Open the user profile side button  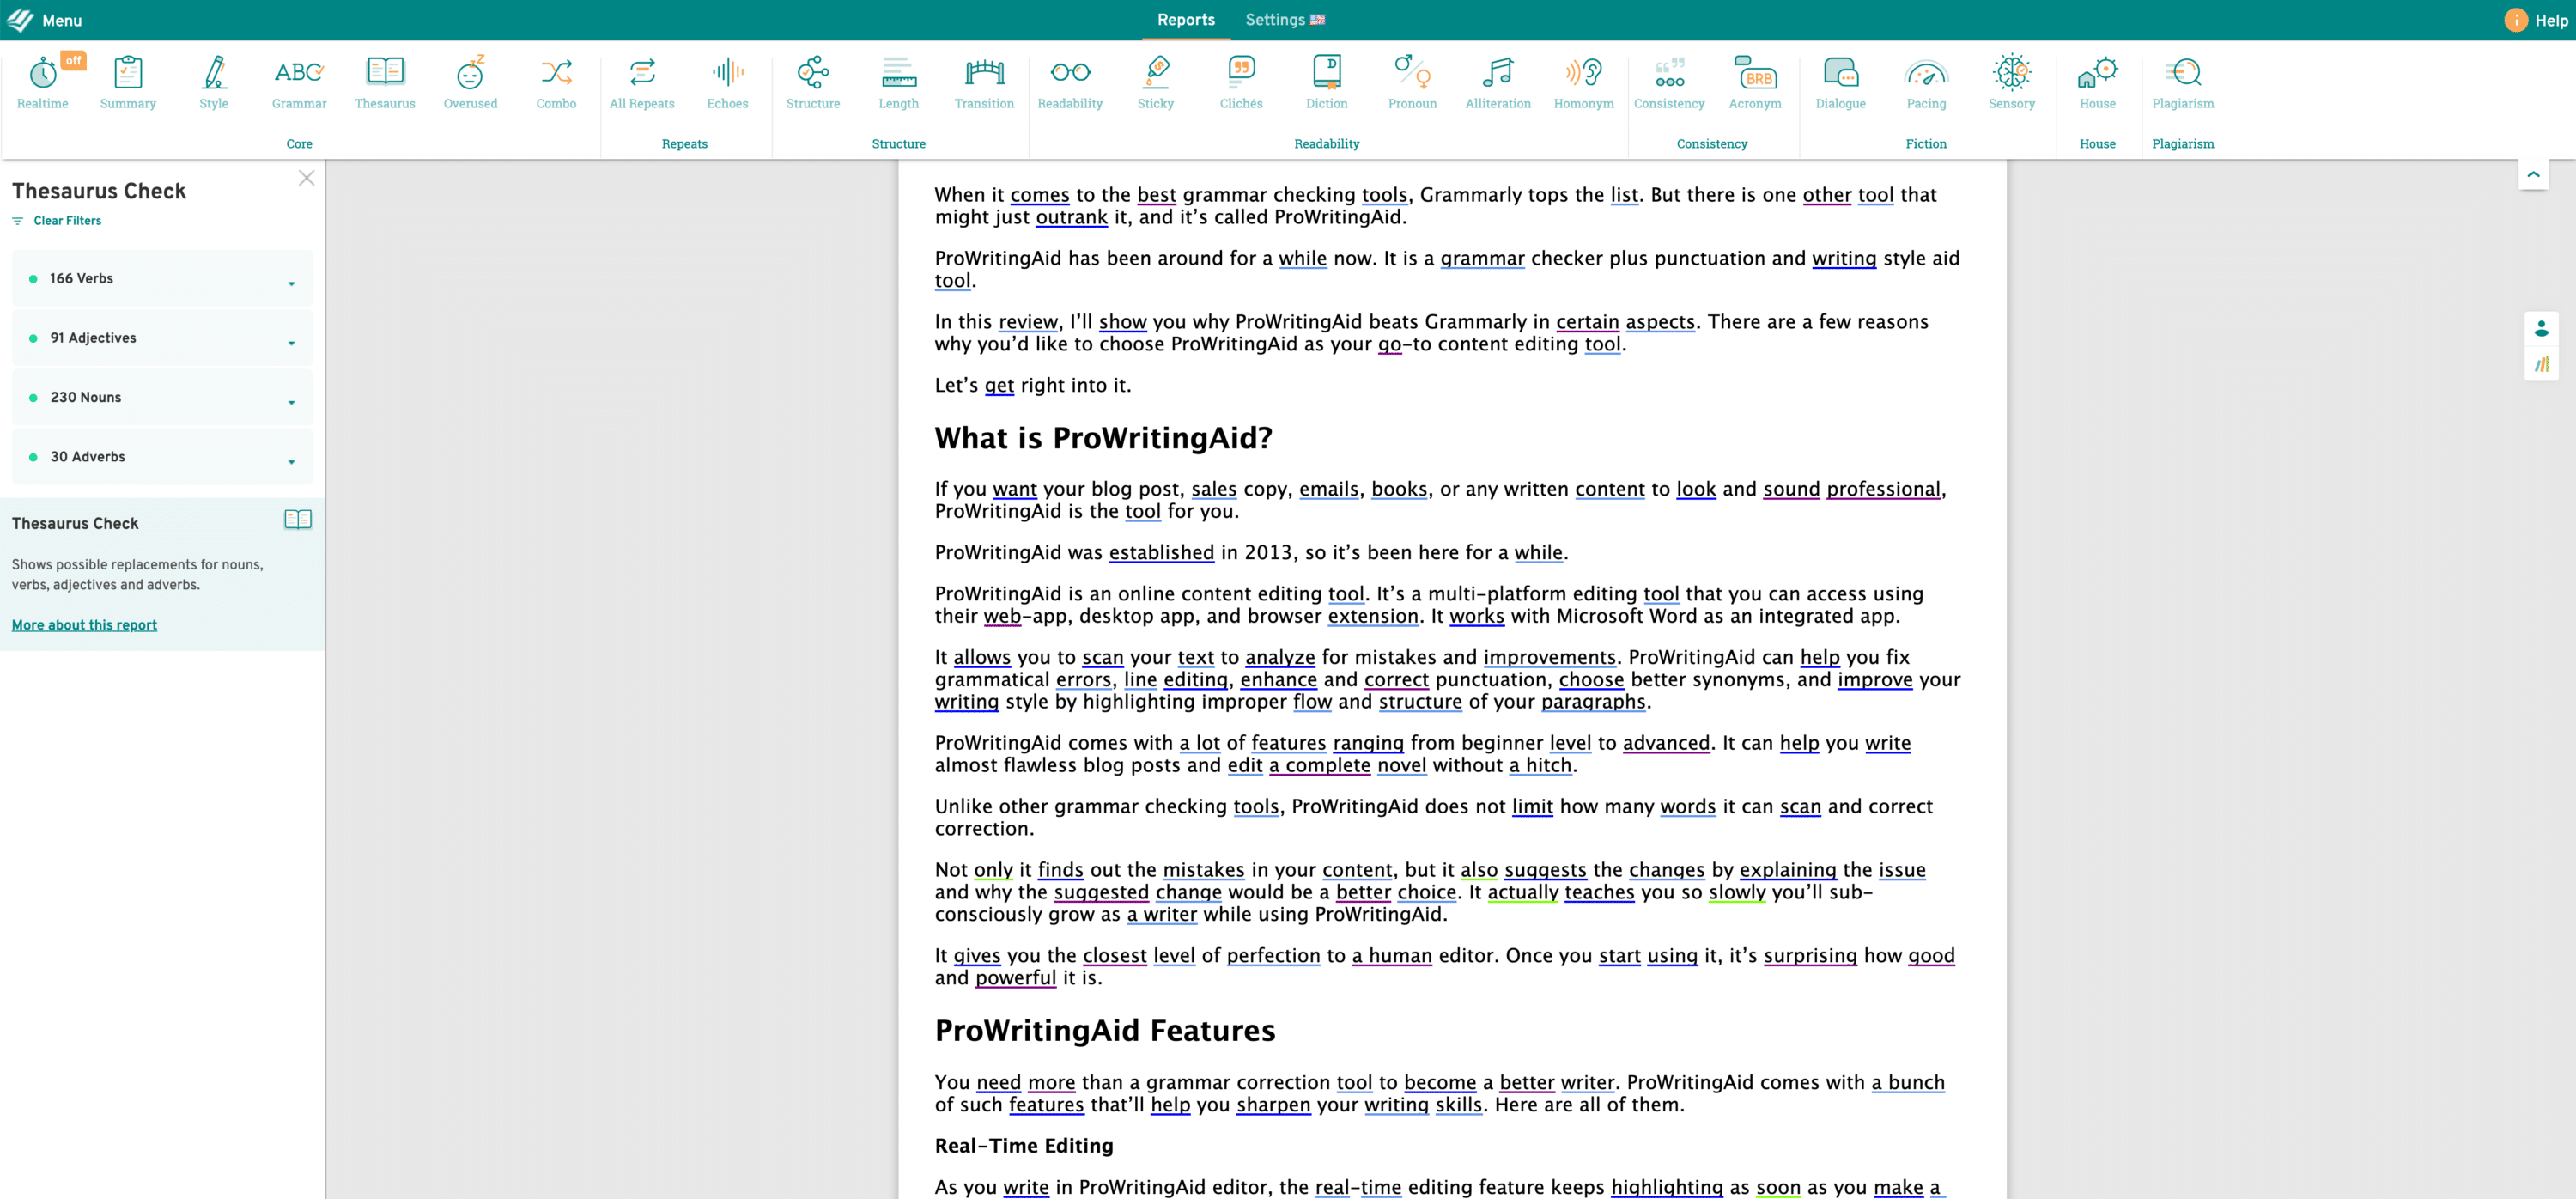[2541, 329]
